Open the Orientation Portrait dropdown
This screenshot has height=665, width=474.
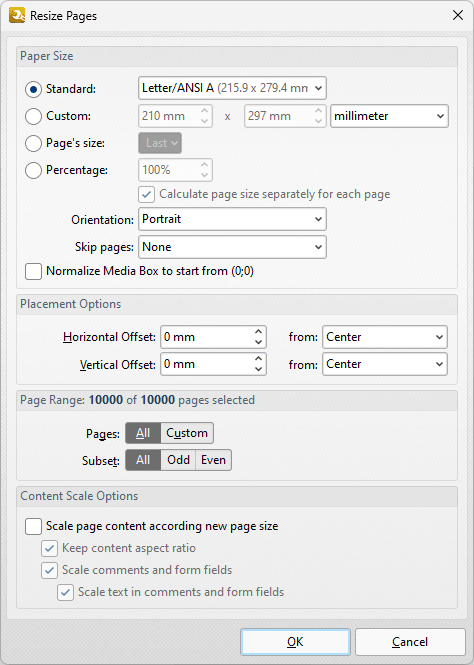(232, 219)
